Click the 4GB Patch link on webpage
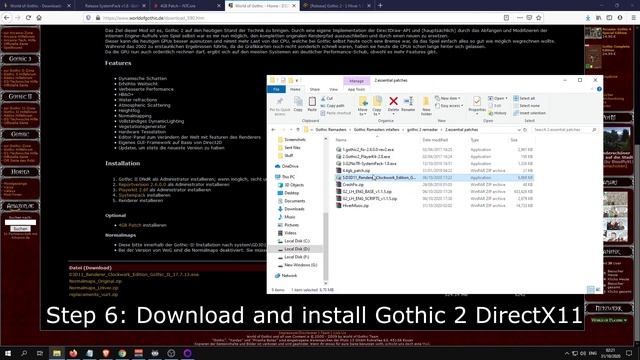This screenshot has height=360, width=640. click(130, 225)
